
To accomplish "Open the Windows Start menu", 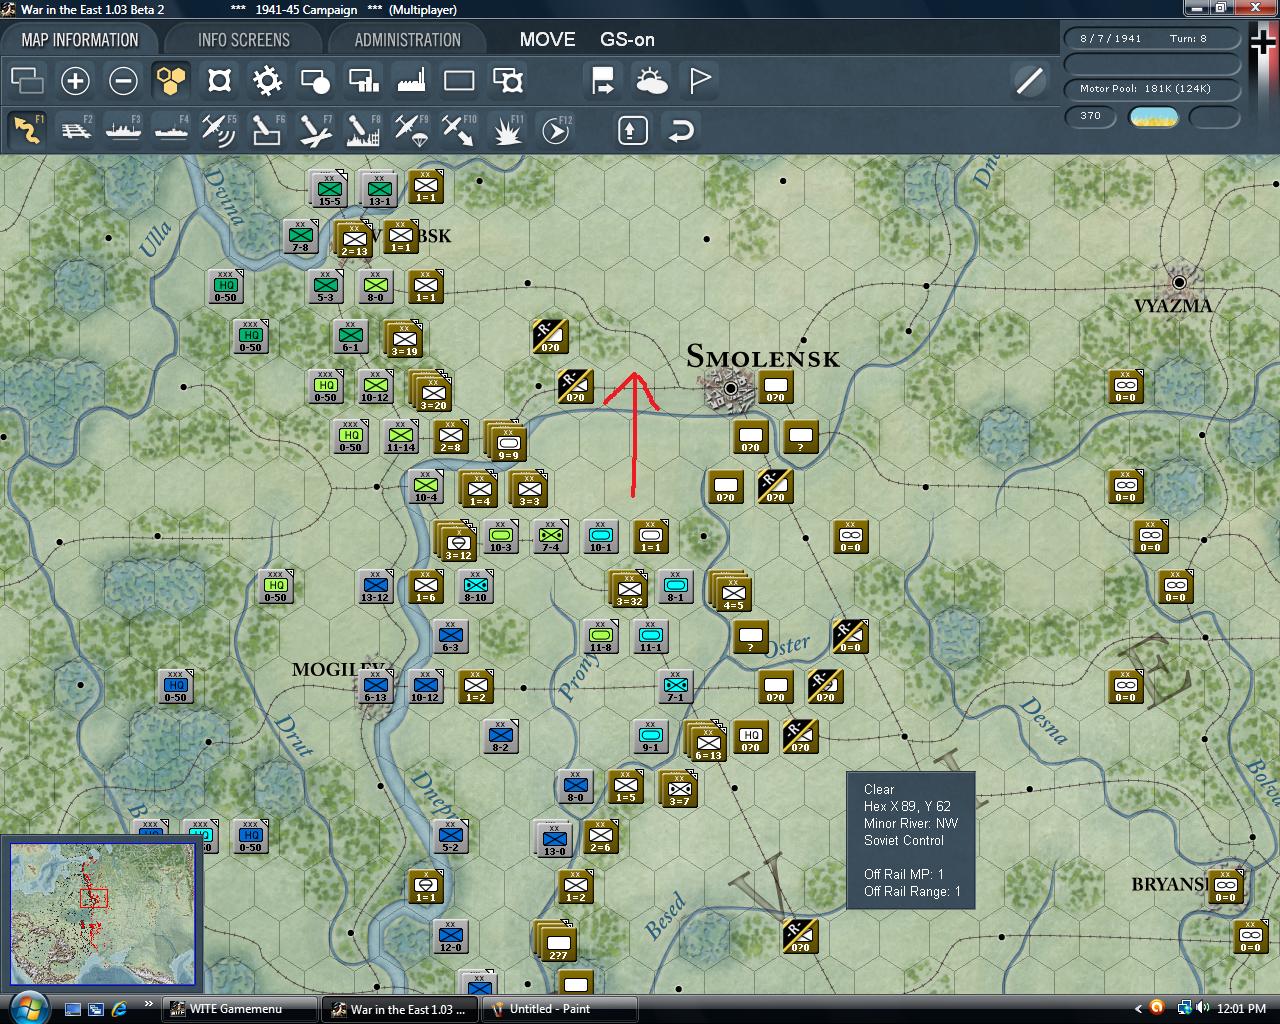I will click(27, 1007).
